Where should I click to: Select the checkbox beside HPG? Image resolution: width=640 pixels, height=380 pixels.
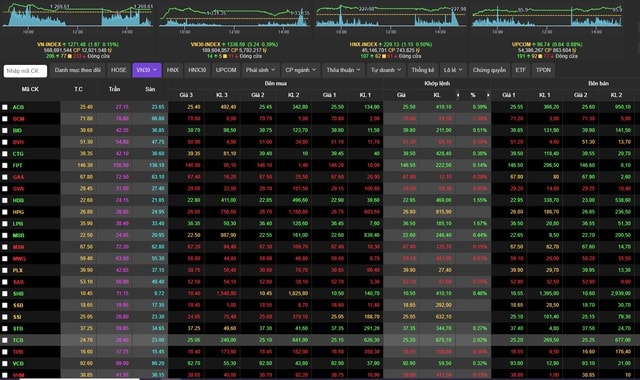5,212
